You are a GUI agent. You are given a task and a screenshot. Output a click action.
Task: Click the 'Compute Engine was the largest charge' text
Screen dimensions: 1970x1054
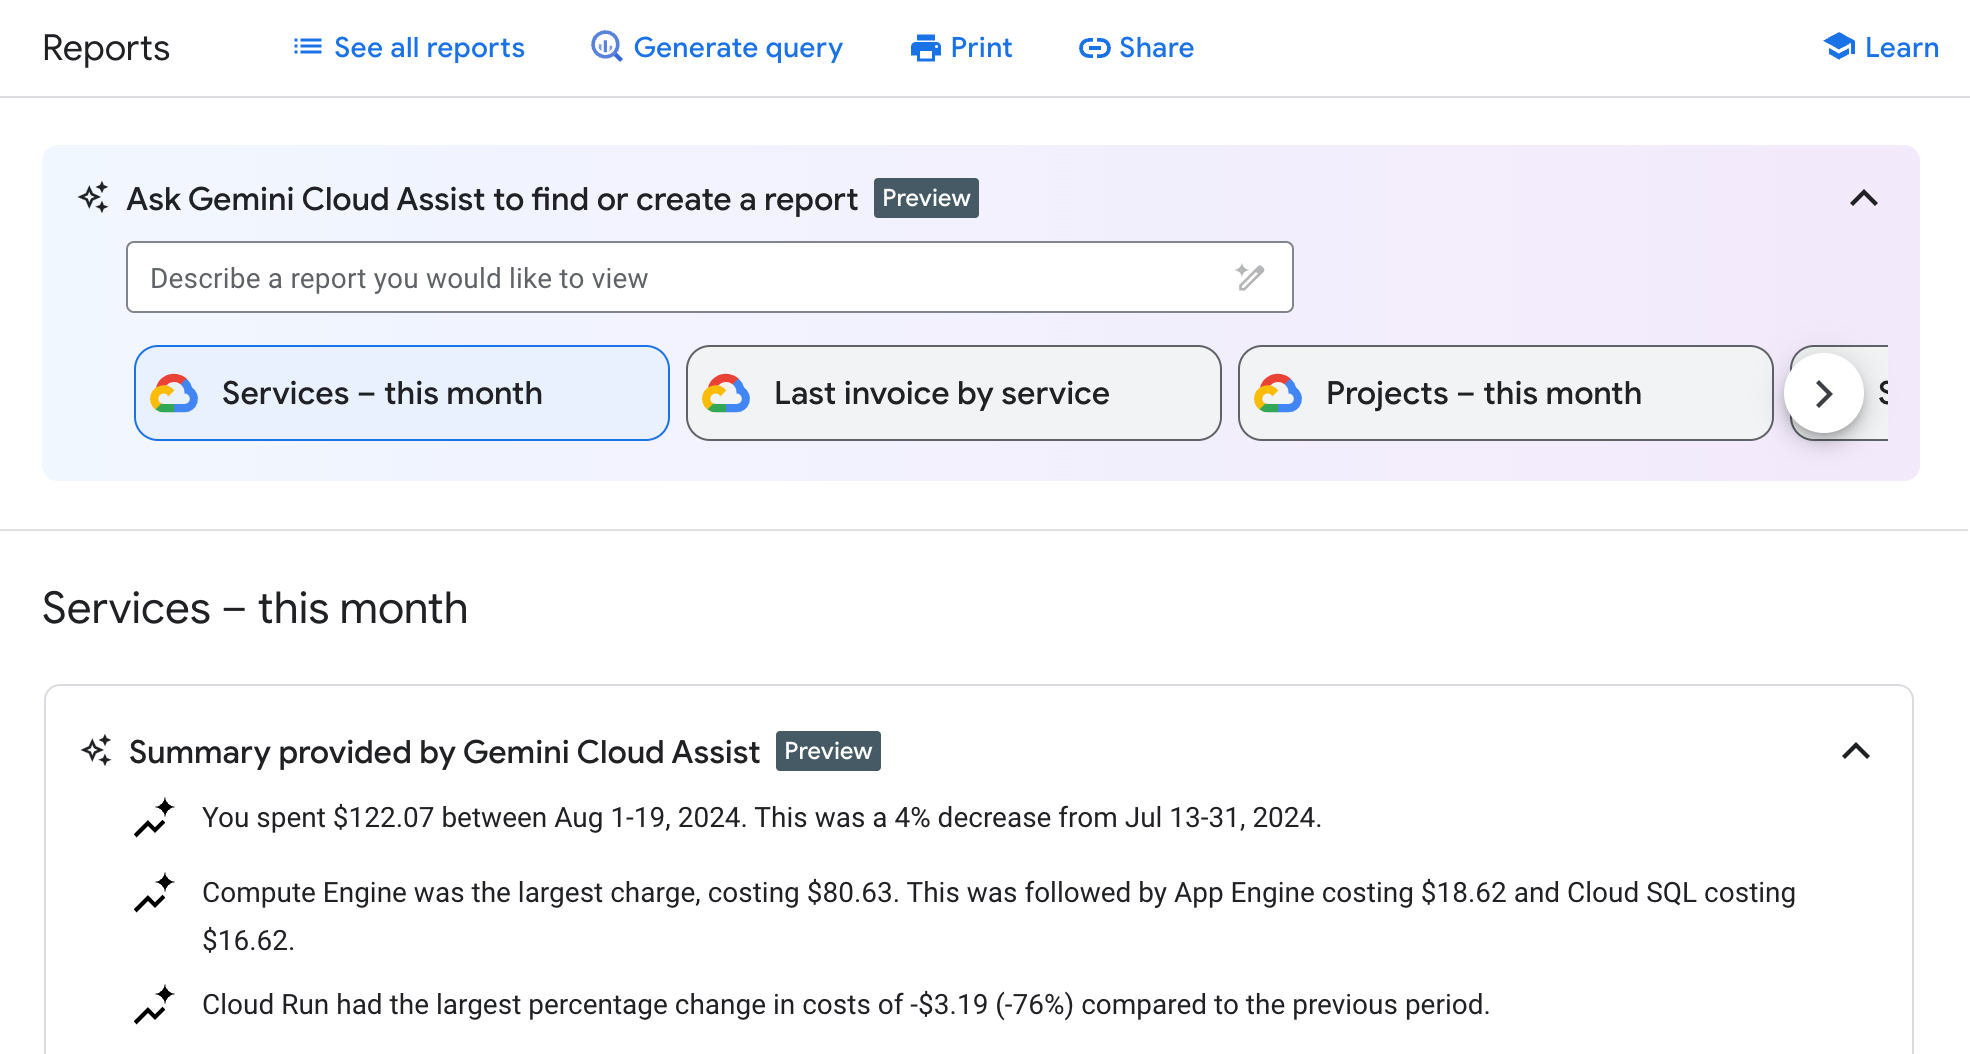tap(999, 916)
